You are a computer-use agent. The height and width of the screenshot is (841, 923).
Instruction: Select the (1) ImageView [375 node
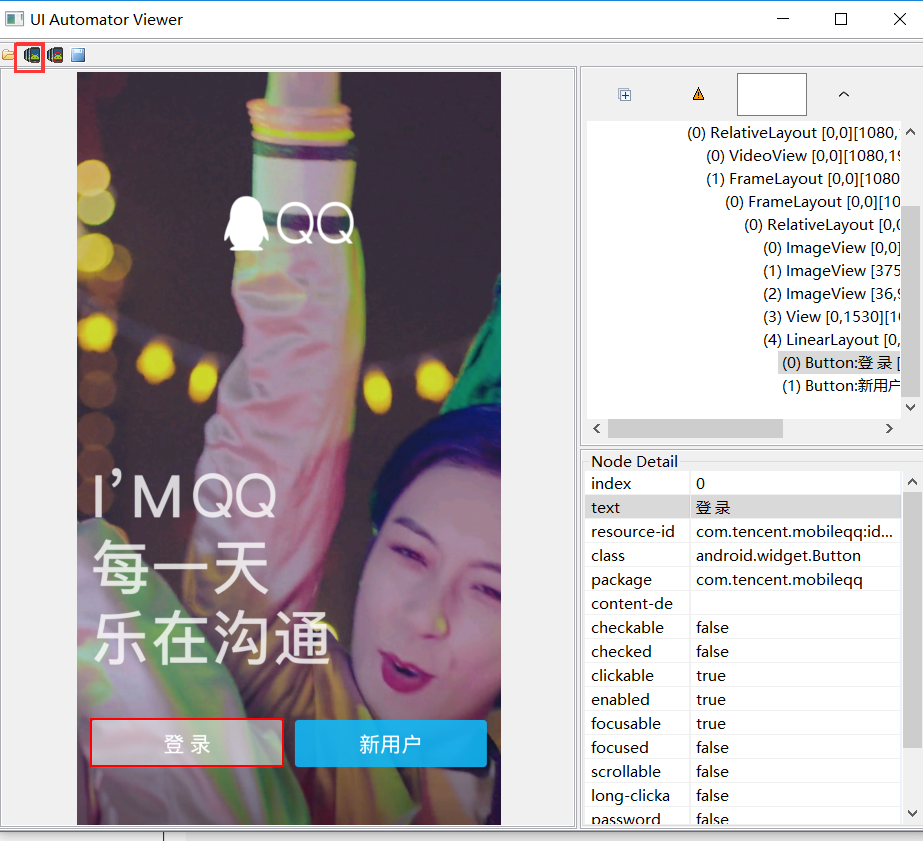[832, 271]
